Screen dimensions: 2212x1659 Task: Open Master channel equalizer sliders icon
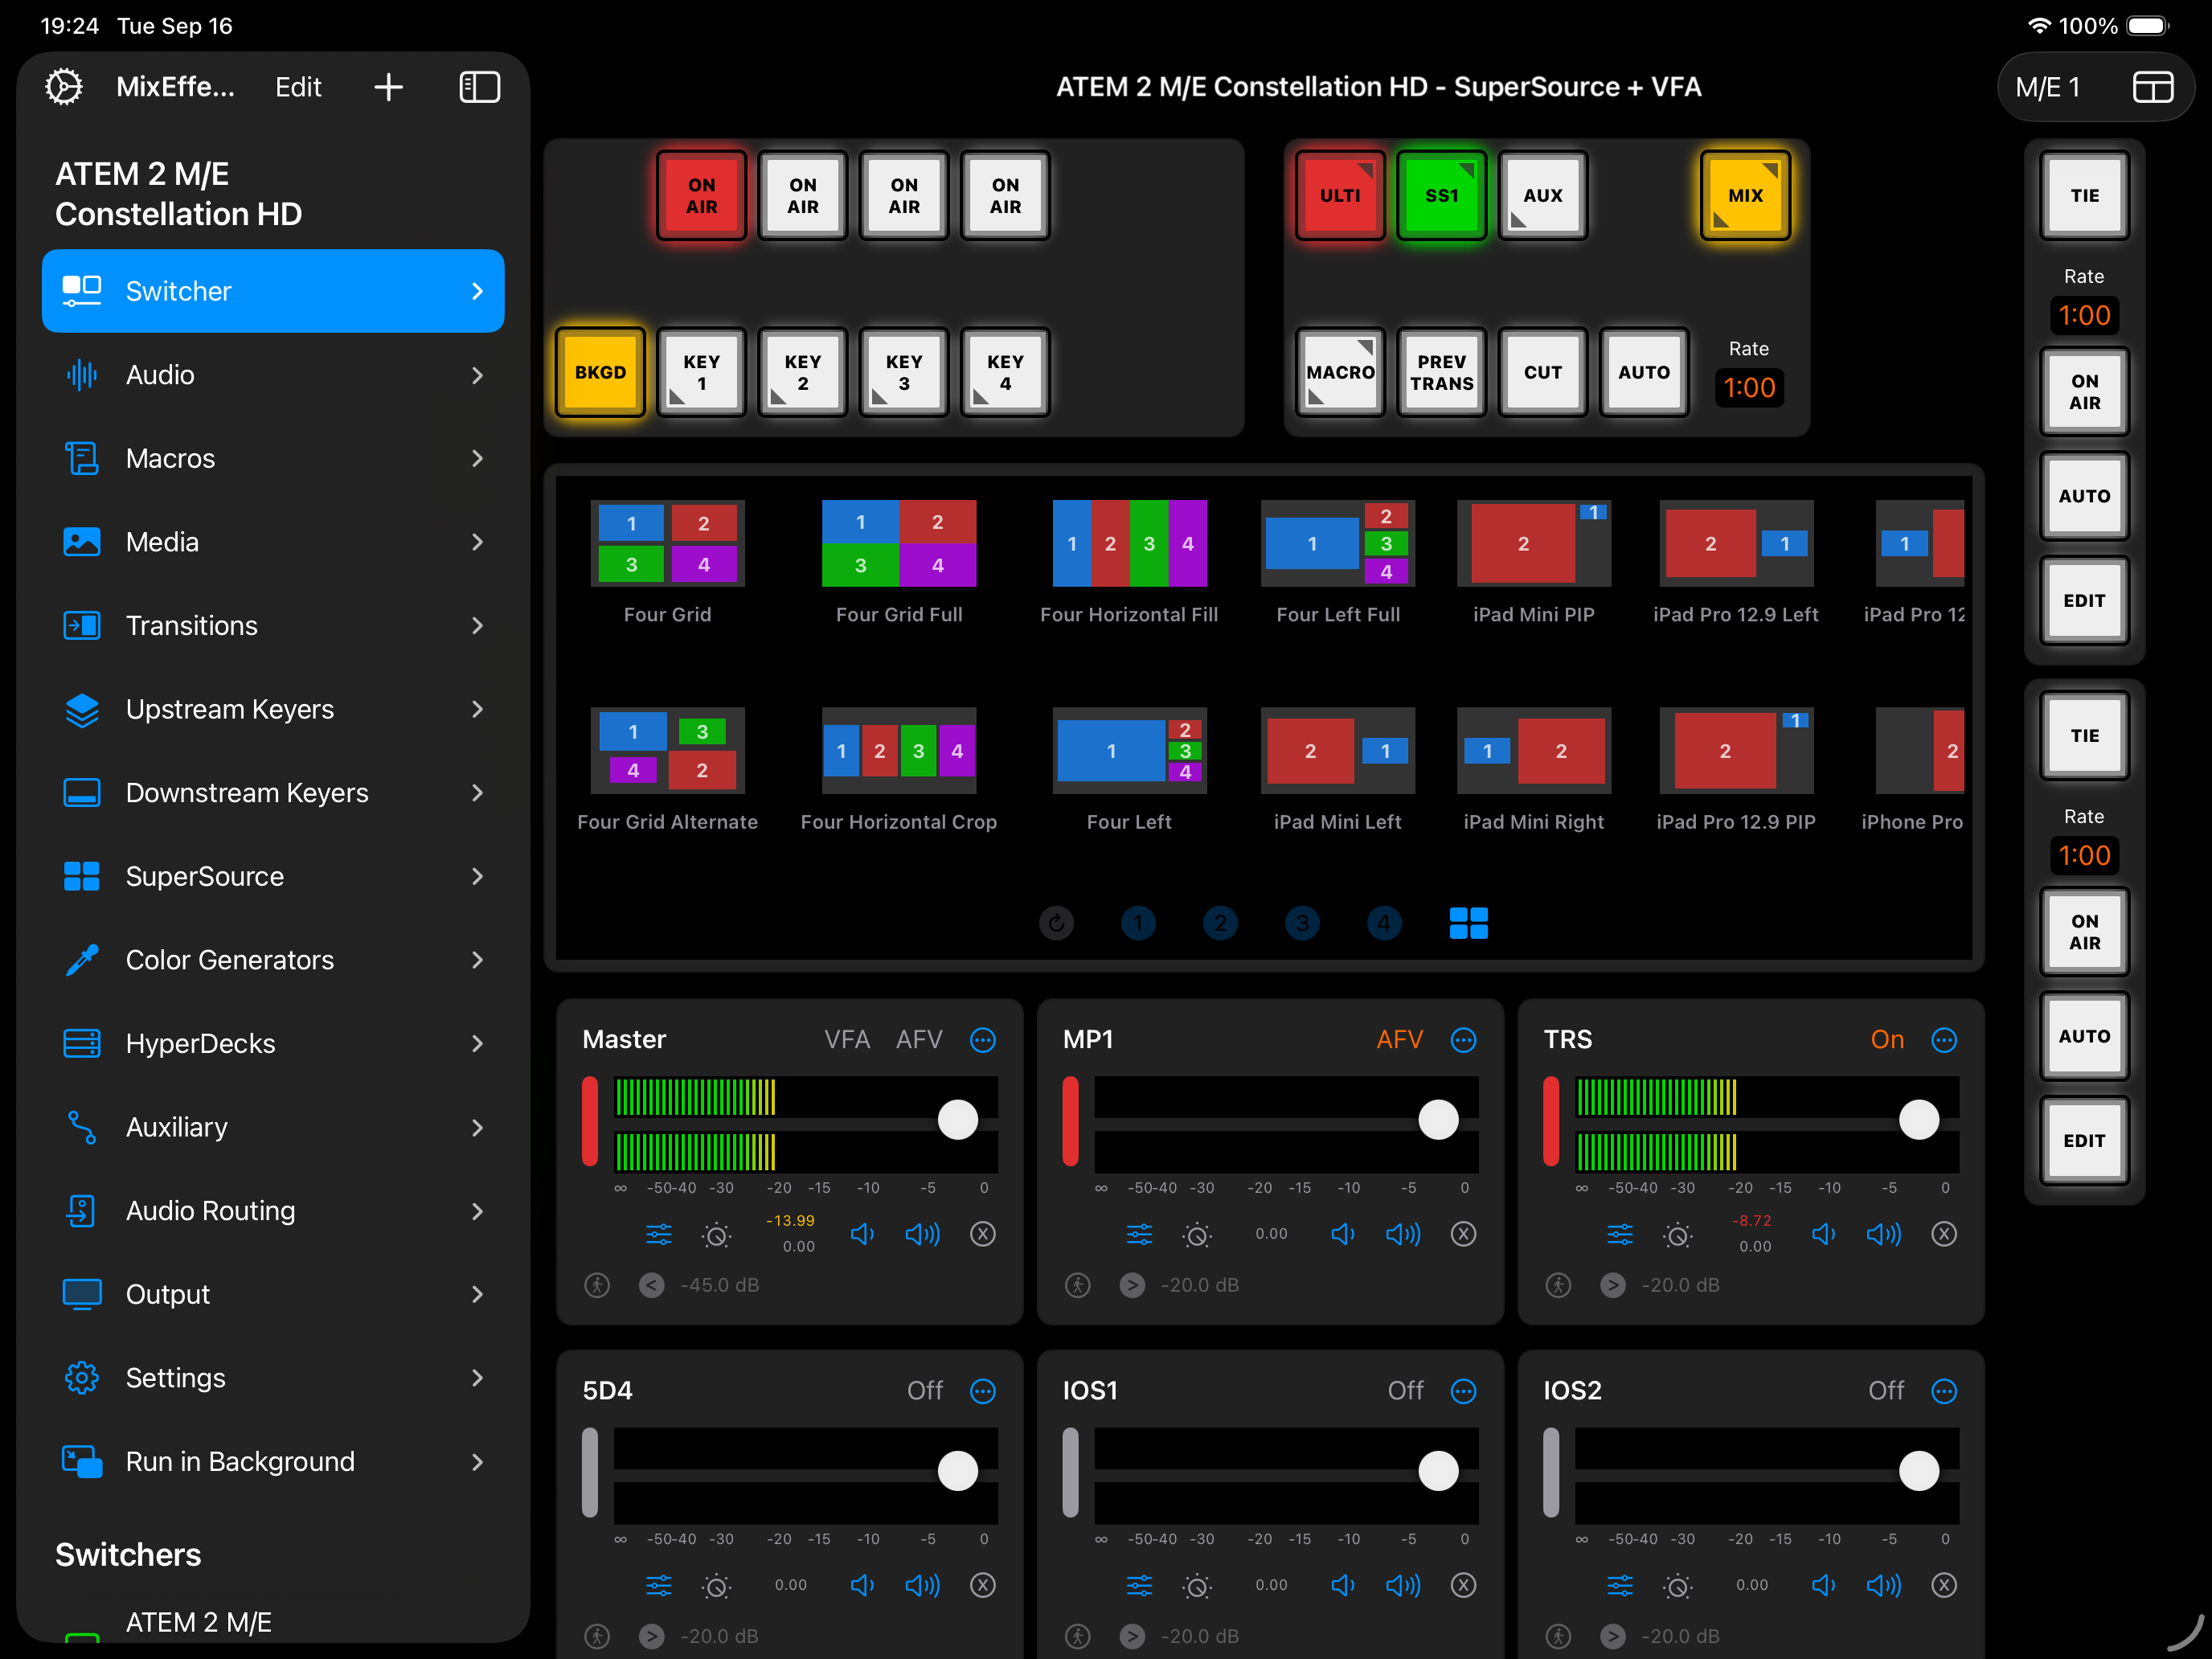click(658, 1234)
